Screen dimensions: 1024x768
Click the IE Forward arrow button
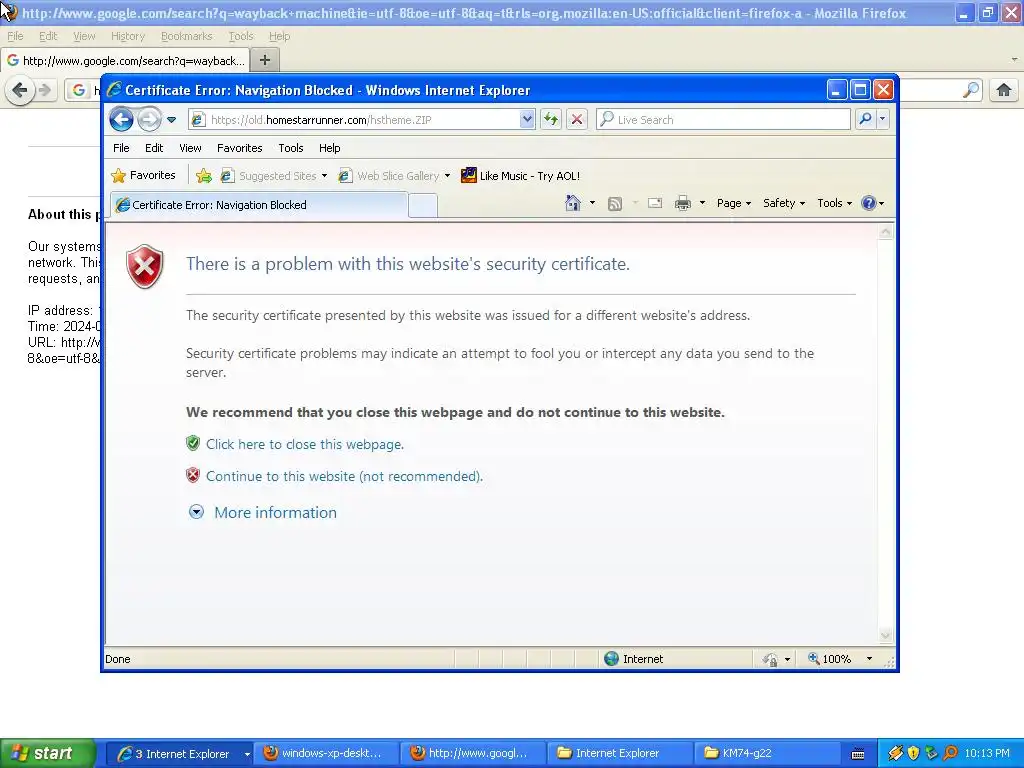[x=149, y=120]
